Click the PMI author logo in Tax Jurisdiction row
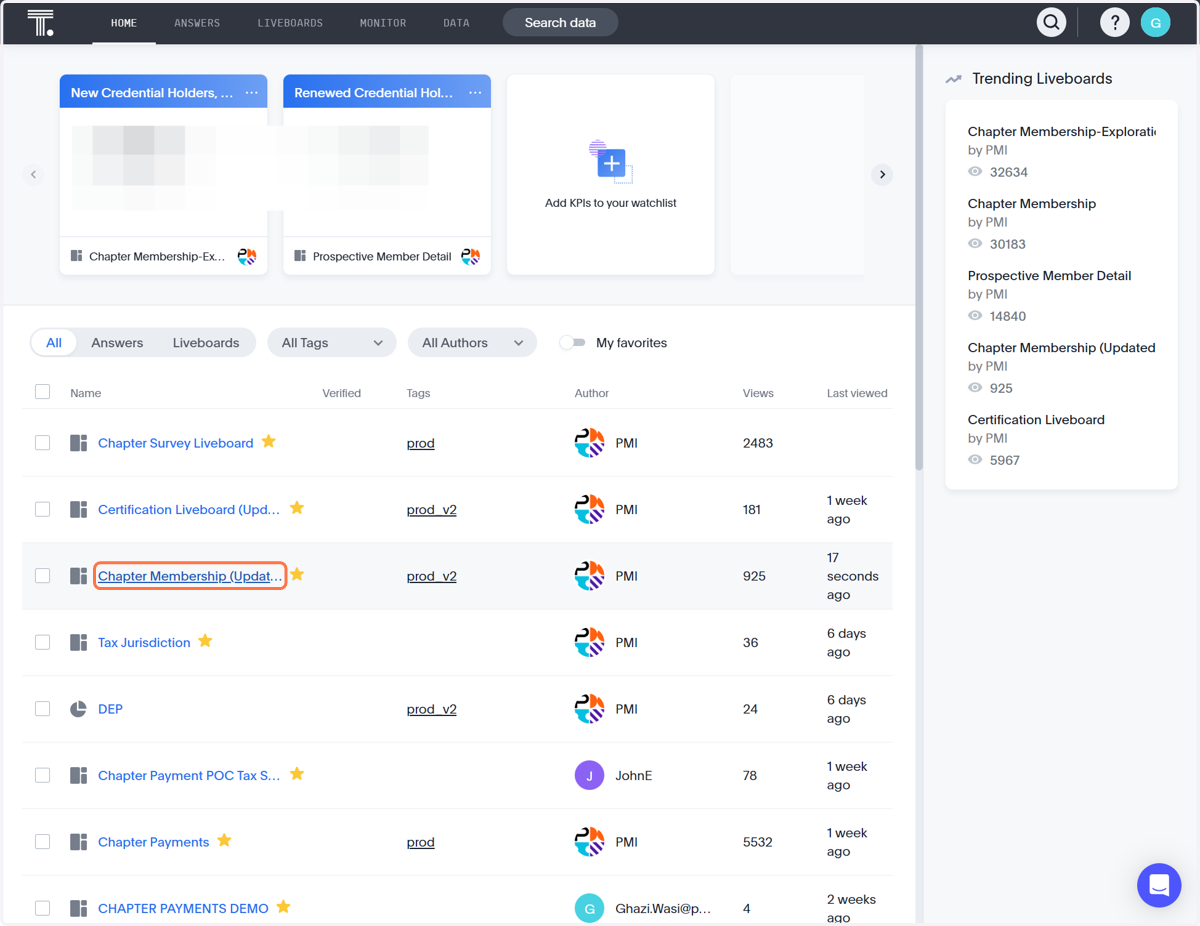The width and height of the screenshot is (1200, 926). coord(589,642)
